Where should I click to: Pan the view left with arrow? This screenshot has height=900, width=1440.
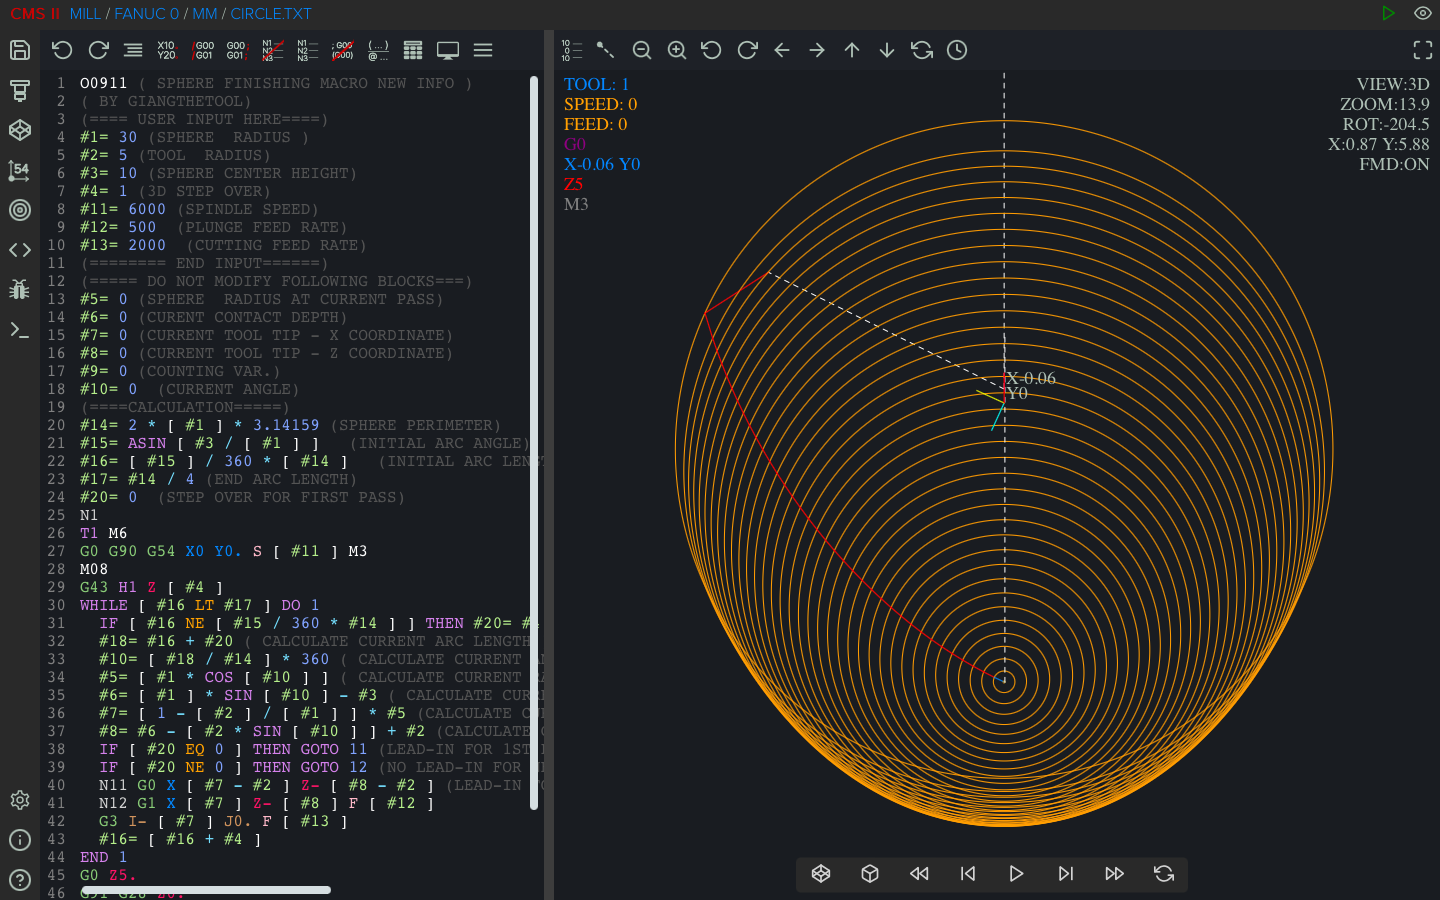click(782, 50)
